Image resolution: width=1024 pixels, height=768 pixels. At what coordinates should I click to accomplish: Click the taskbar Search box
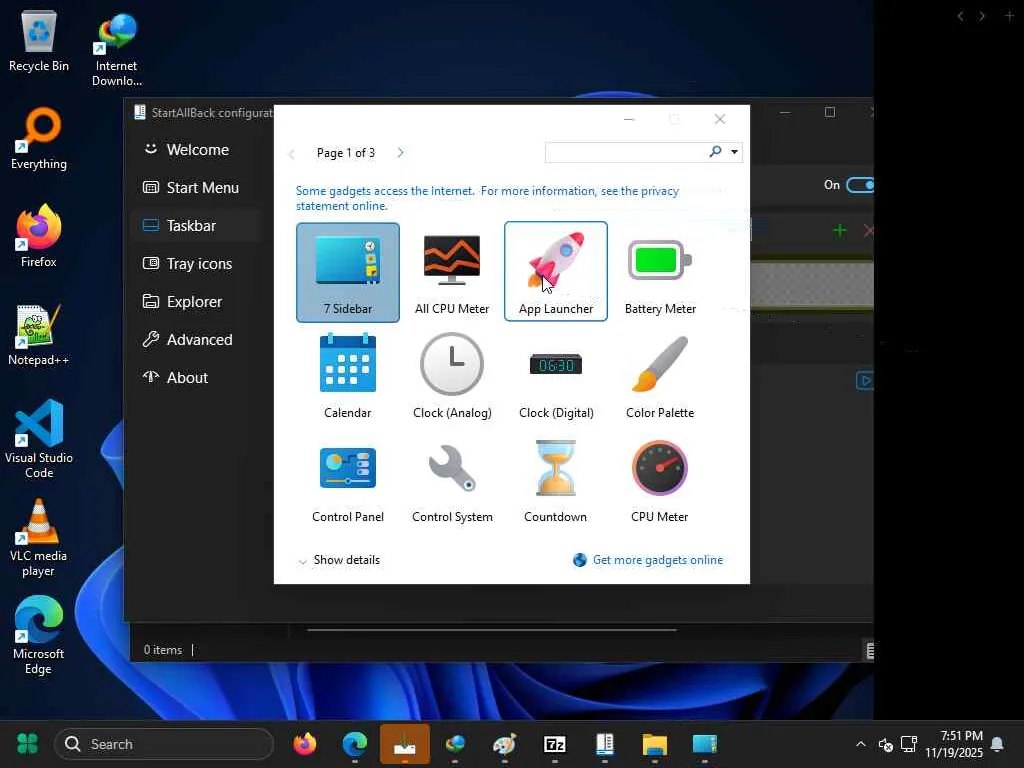(x=164, y=744)
